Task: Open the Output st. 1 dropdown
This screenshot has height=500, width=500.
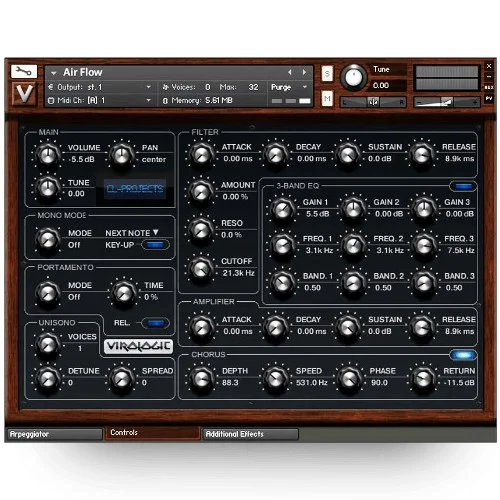Action: coord(149,87)
